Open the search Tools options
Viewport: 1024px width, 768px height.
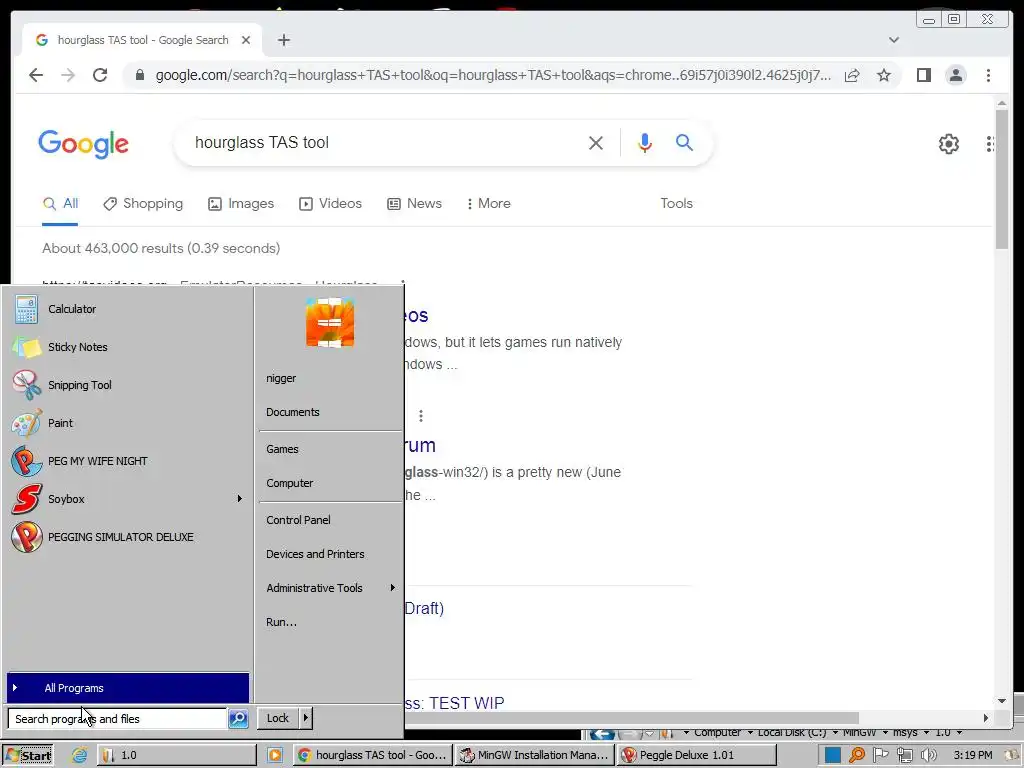tap(676, 203)
